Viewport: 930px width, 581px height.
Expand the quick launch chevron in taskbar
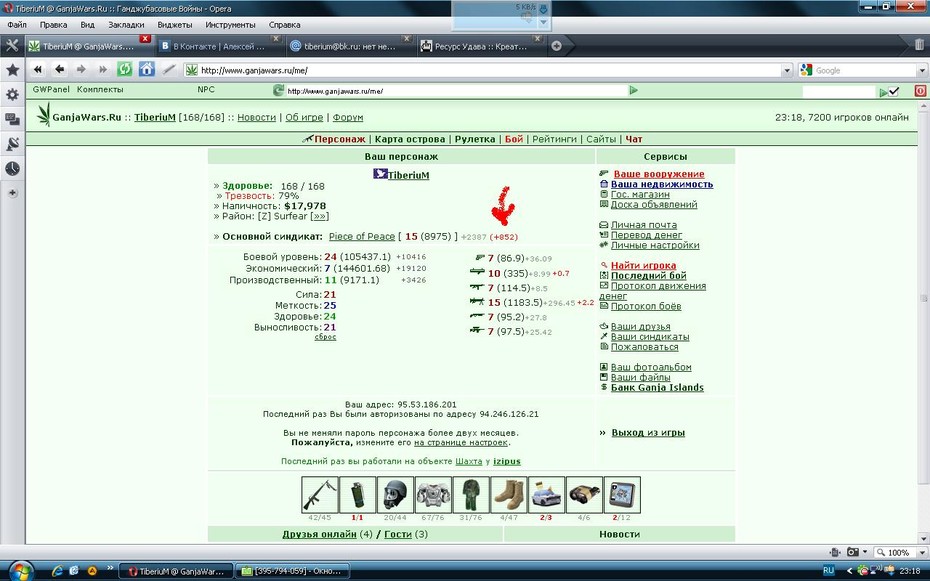[x=110, y=569]
